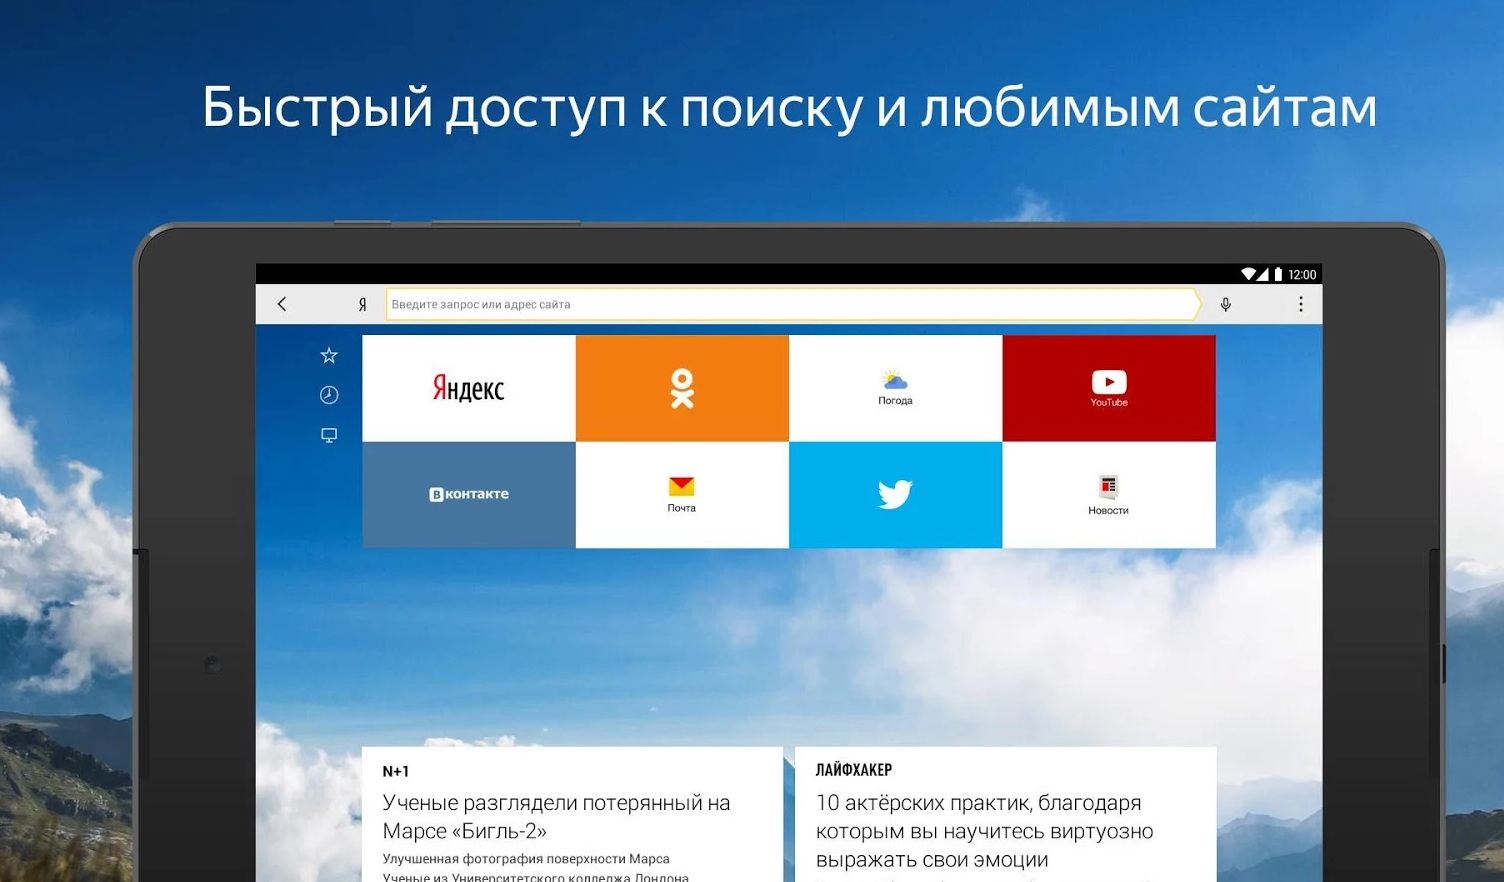Open the orange Odnoklassniki tile

[682, 388]
